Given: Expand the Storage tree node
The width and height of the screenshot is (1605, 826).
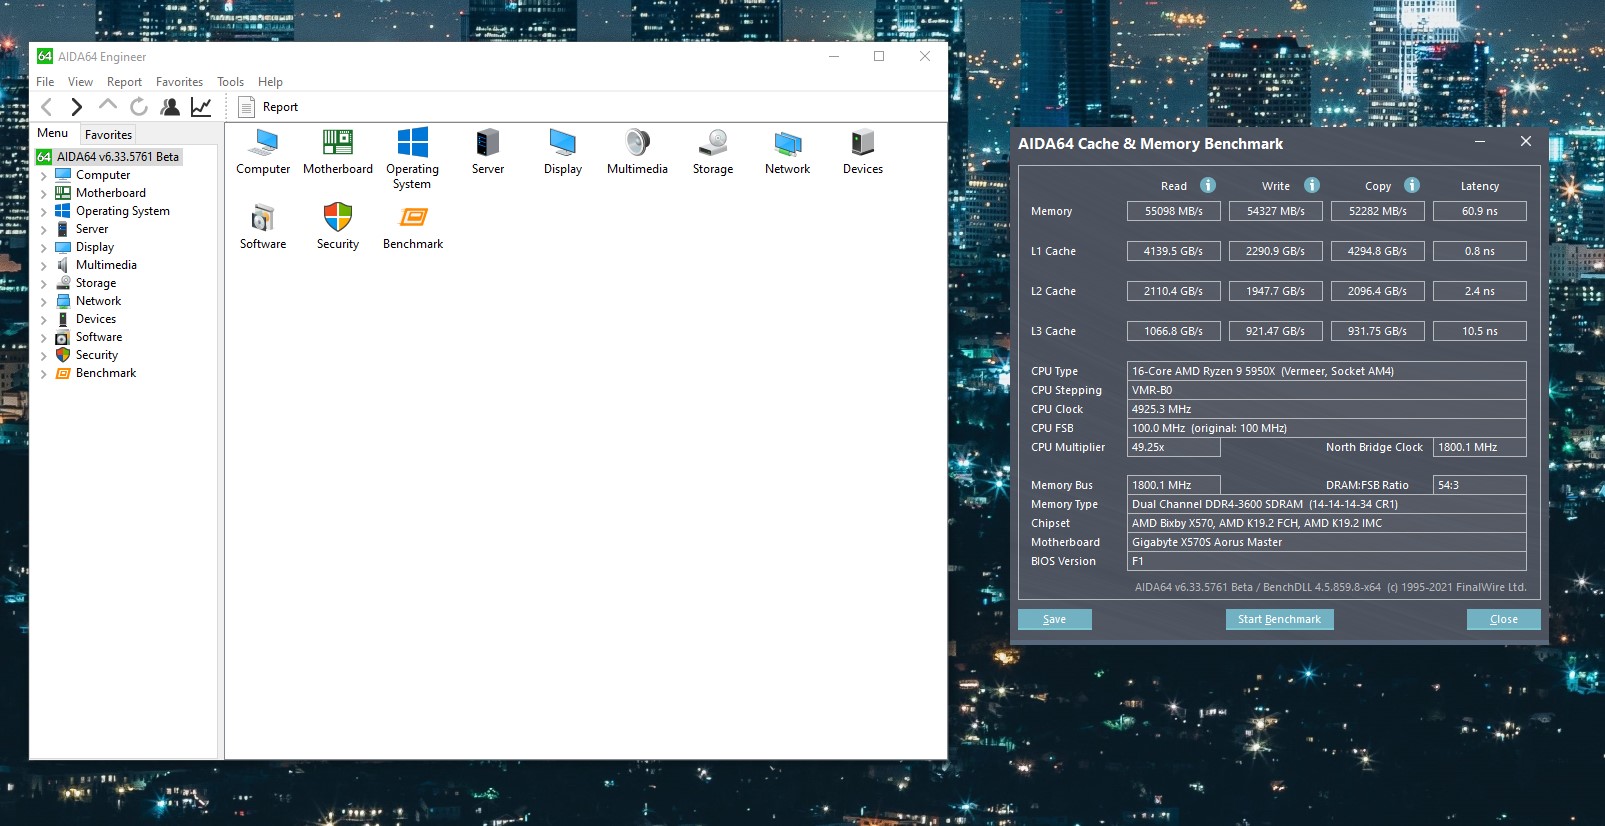Looking at the screenshot, I should click(x=44, y=284).
